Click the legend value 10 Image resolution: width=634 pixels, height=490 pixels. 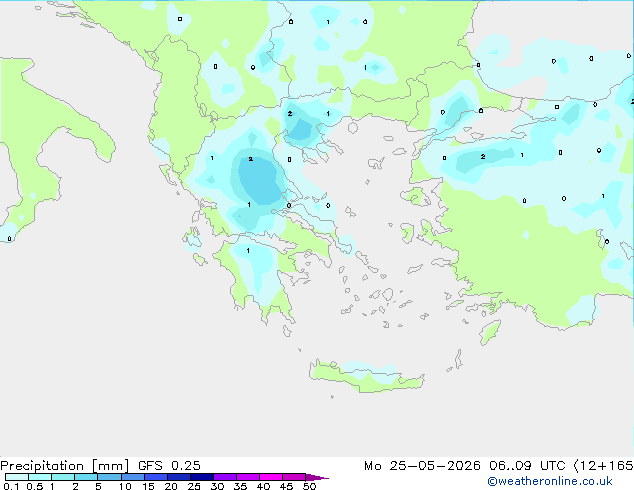(125, 486)
